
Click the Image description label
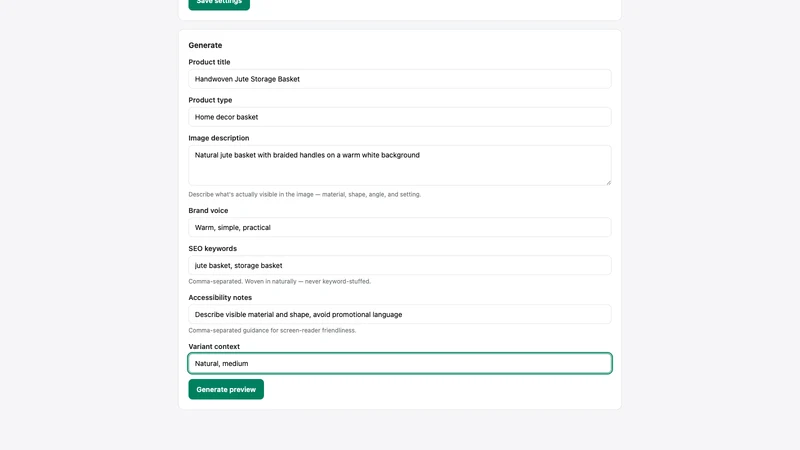click(x=219, y=138)
